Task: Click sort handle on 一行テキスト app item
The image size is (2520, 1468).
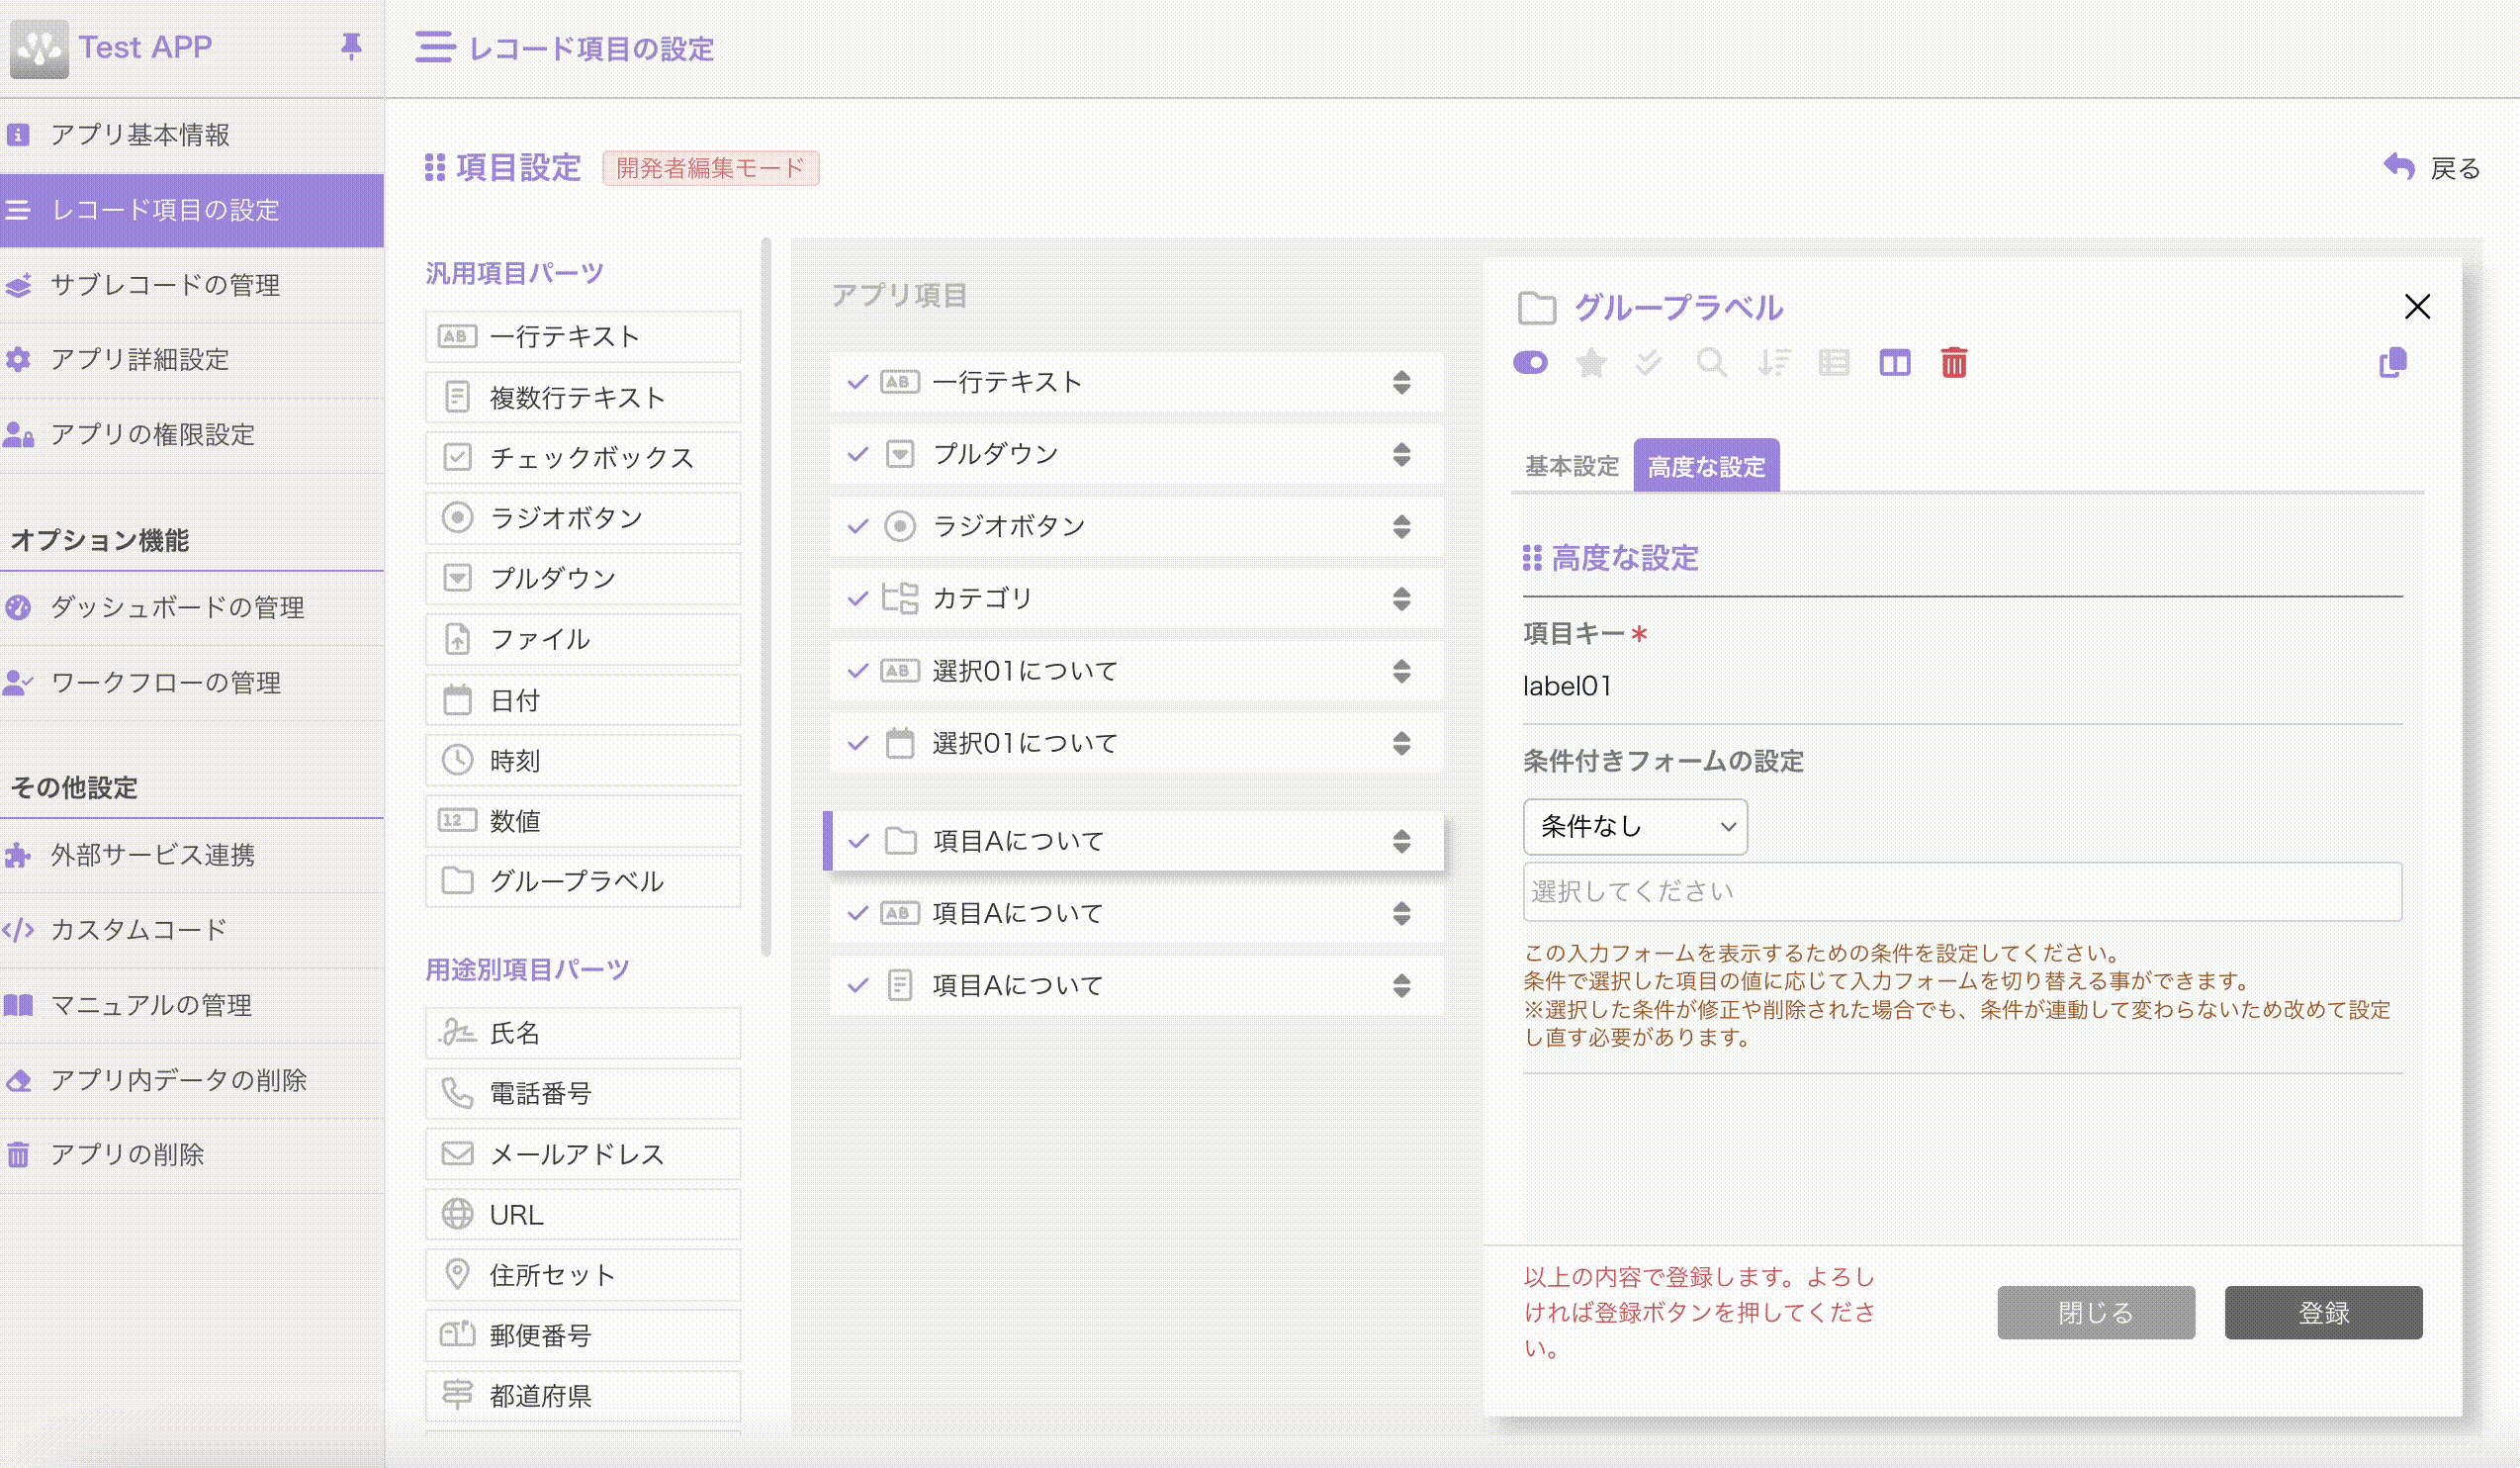Action: (1401, 382)
